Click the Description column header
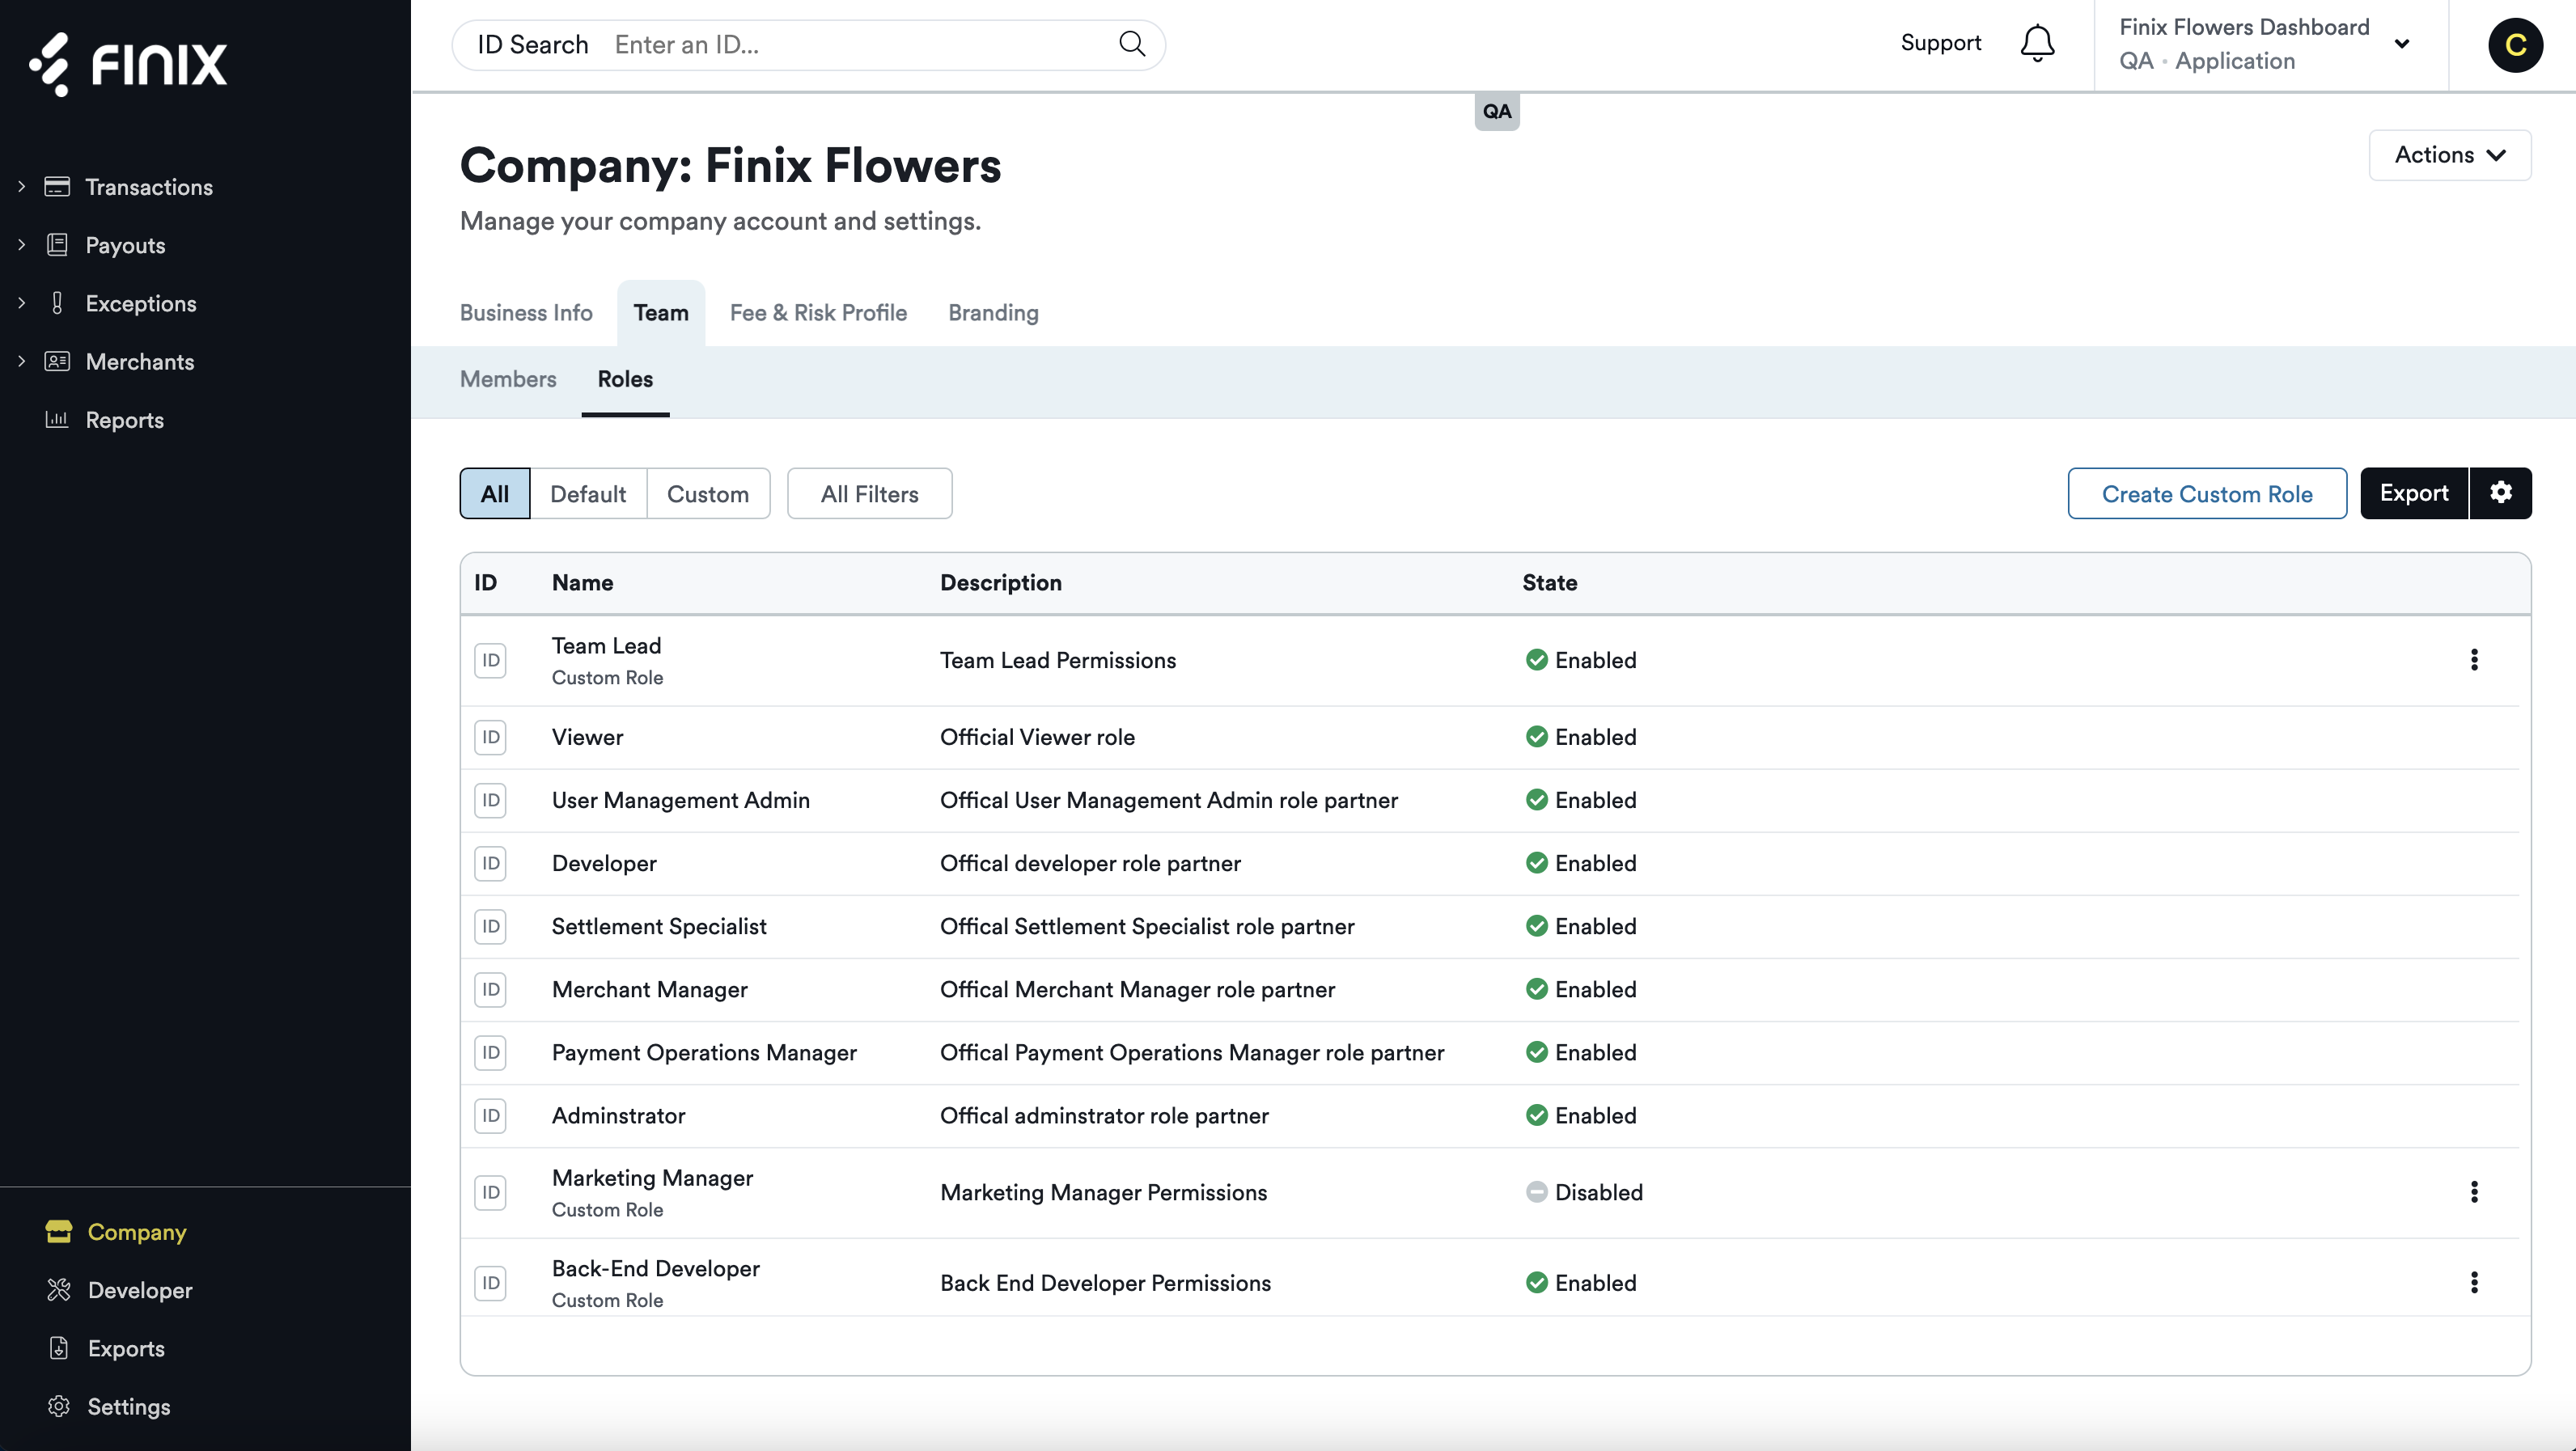2576x1451 pixels. 1000,583
